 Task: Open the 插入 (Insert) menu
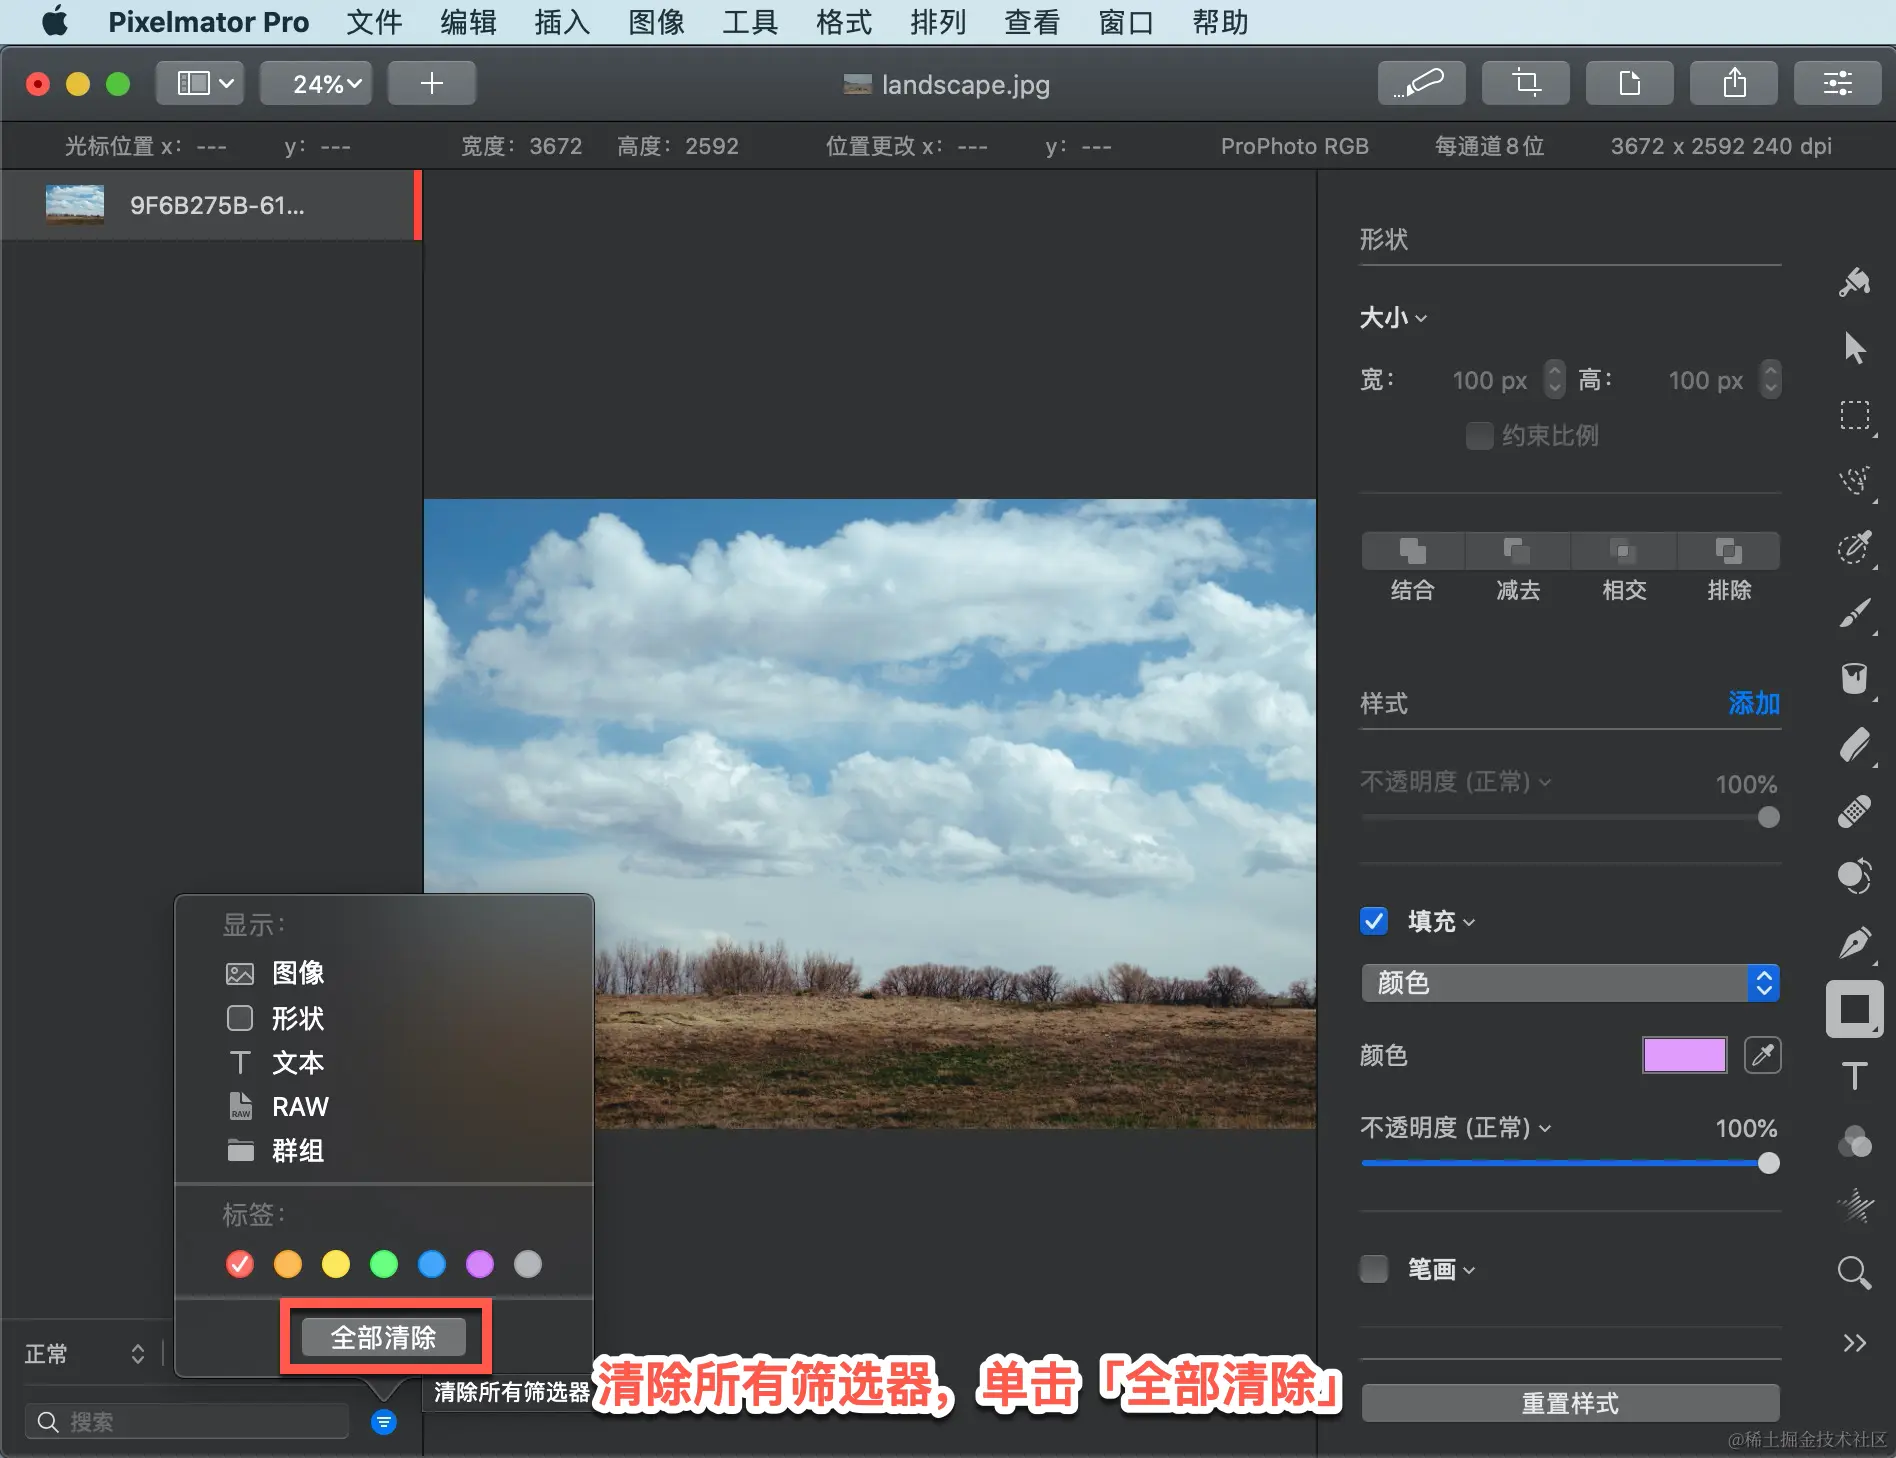click(562, 22)
